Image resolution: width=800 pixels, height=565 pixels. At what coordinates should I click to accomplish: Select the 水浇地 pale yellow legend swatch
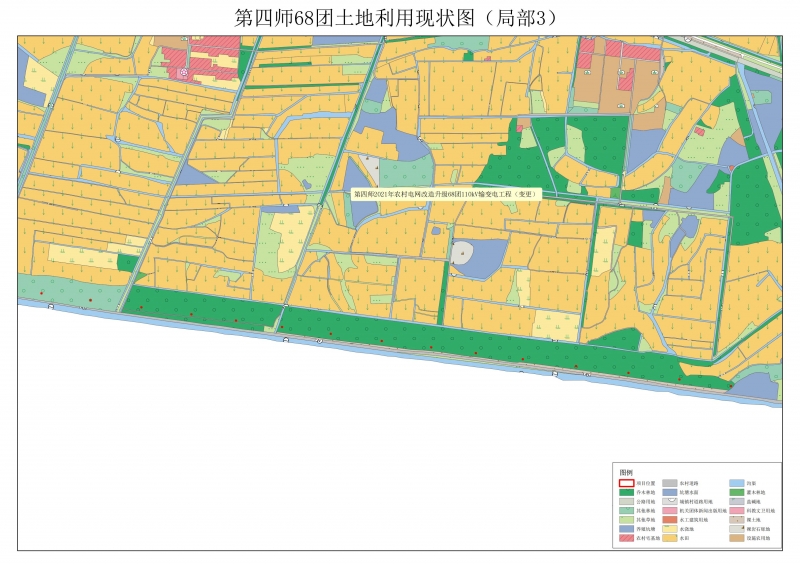click(671, 530)
